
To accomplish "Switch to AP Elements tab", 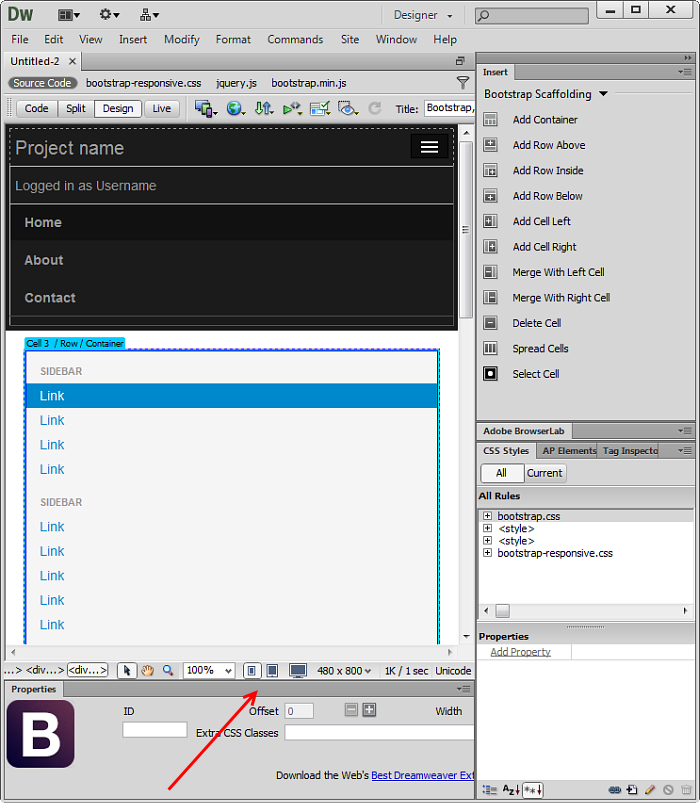I will tap(568, 451).
